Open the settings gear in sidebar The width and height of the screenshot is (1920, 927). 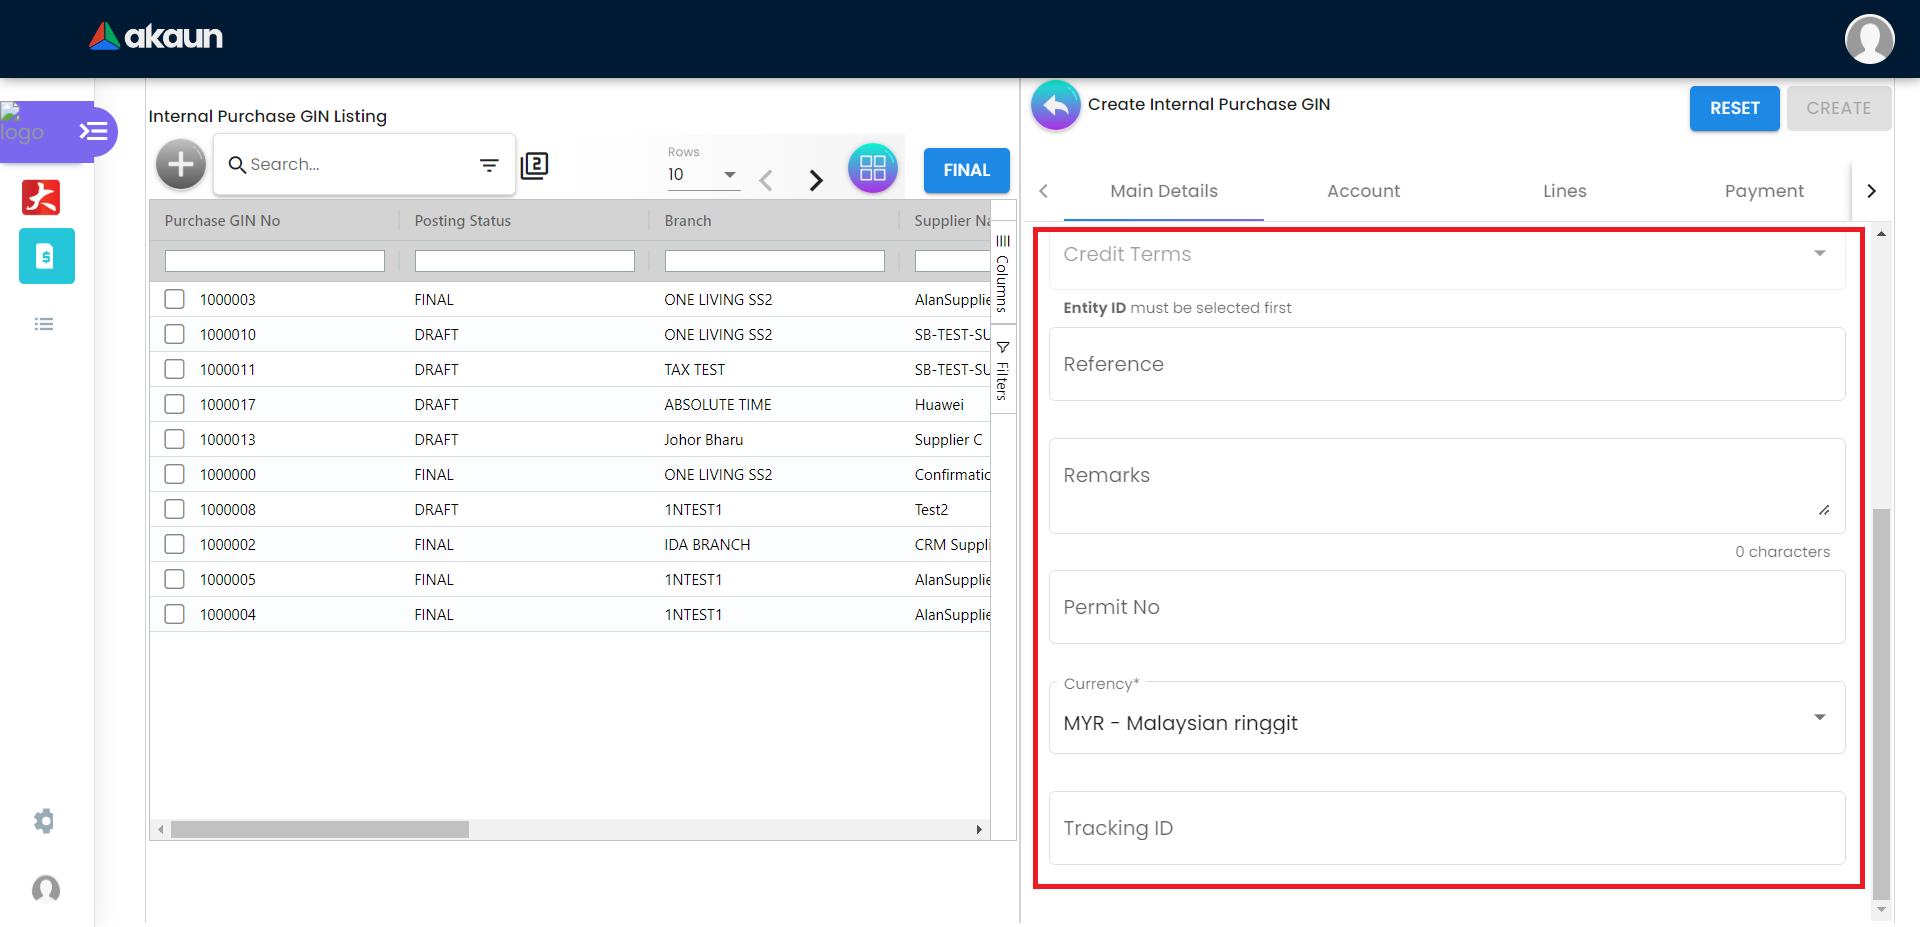point(44,821)
